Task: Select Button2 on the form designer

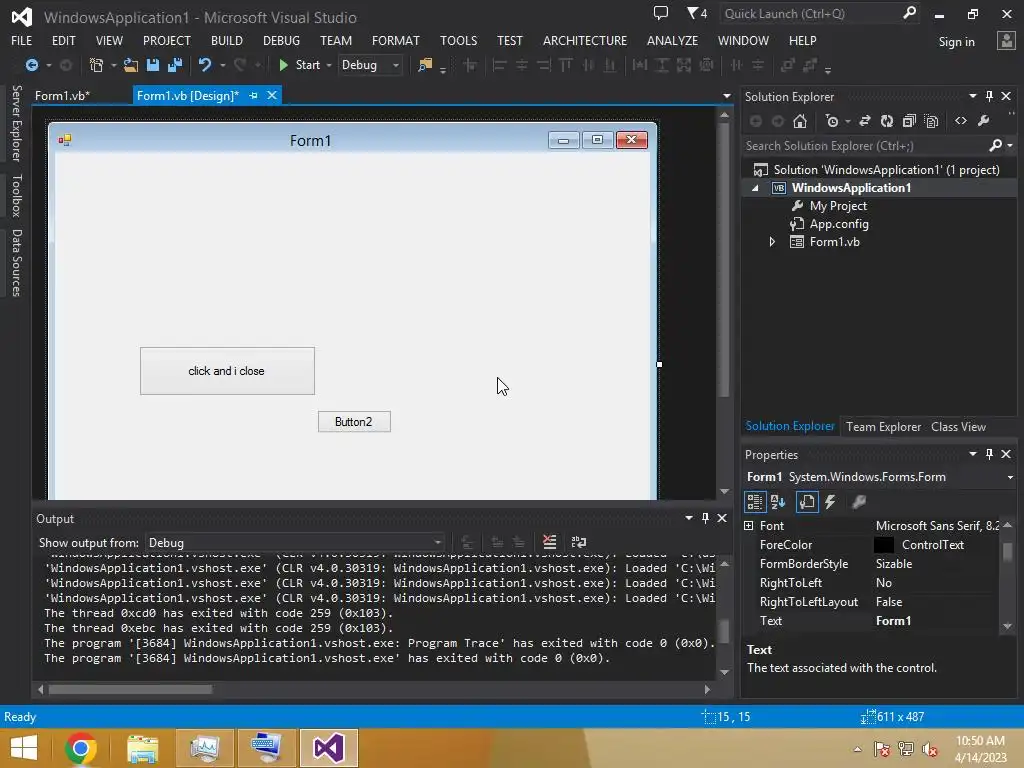Action: click(x=354, y=422)
